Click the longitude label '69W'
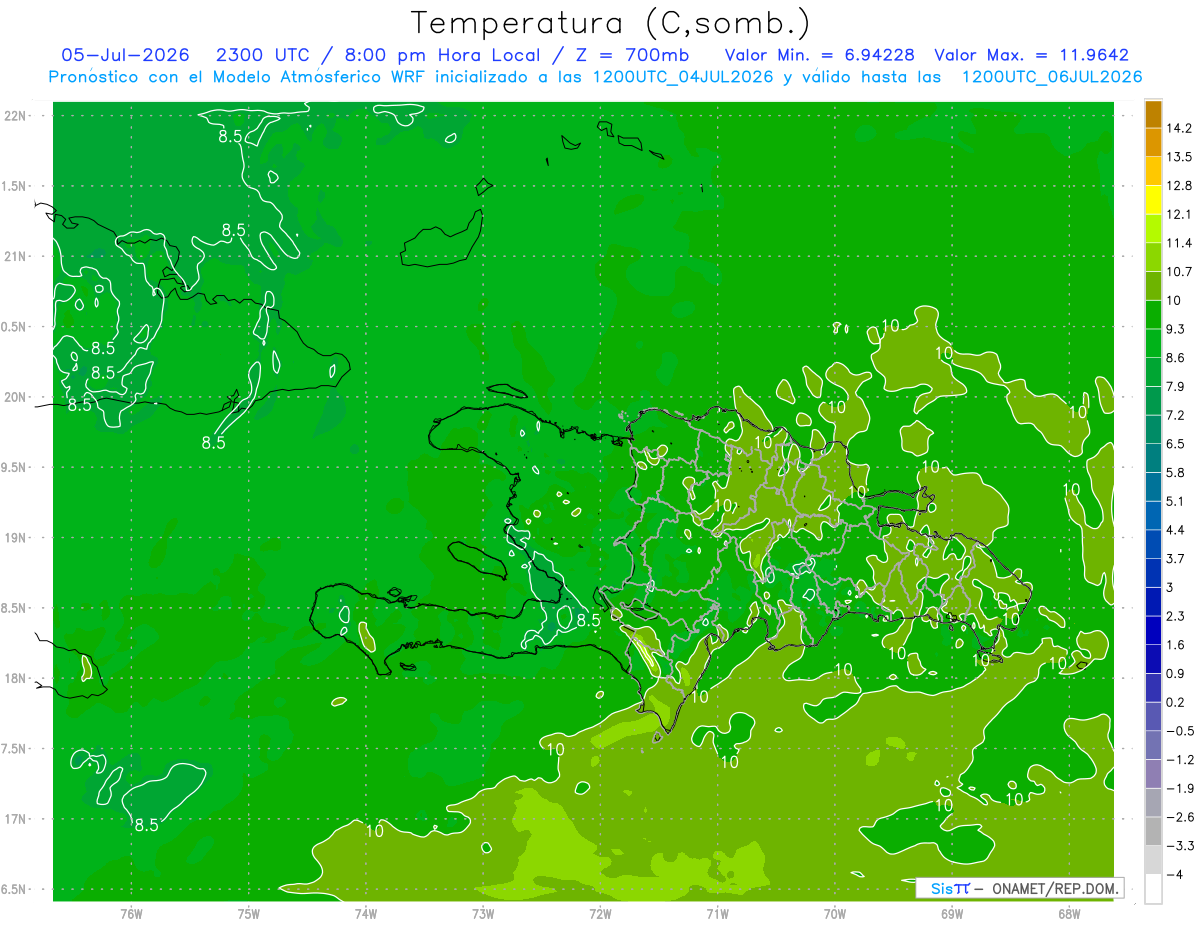1200x927 pixels. point(951,914)
